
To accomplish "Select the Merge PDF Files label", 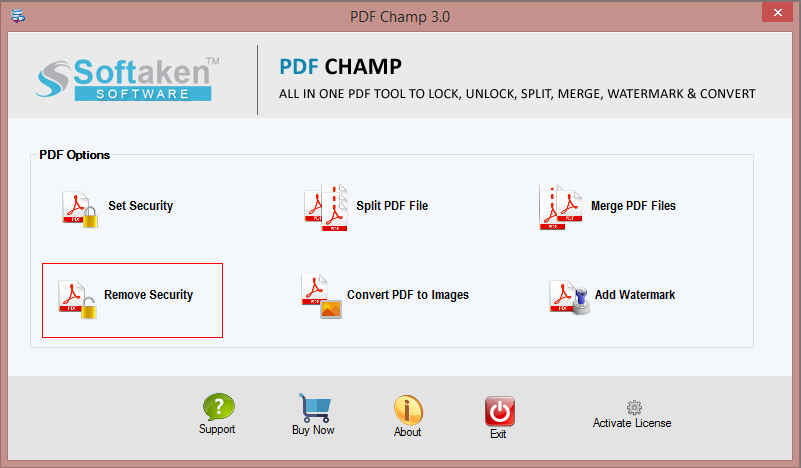I will point(633,206).
